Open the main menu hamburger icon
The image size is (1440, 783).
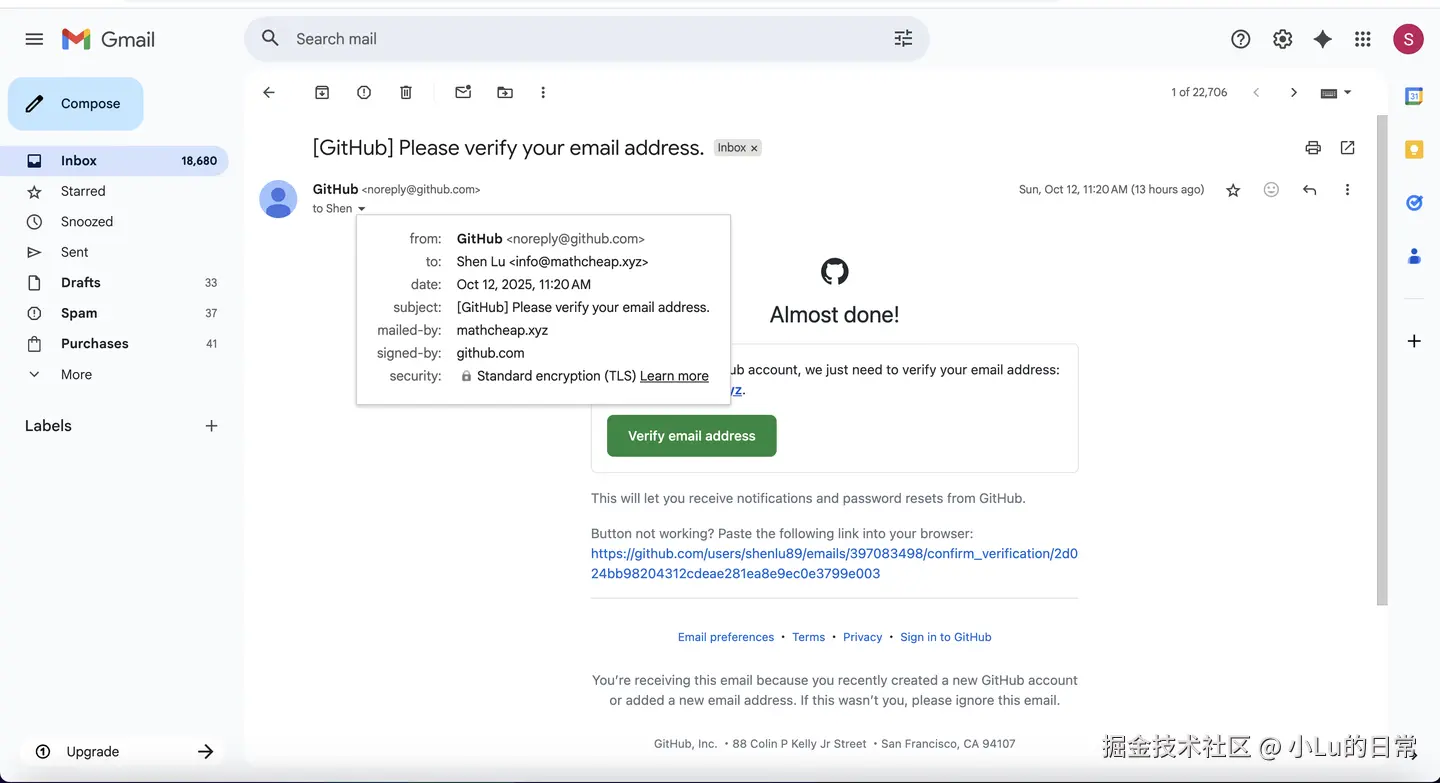[34, 39]
